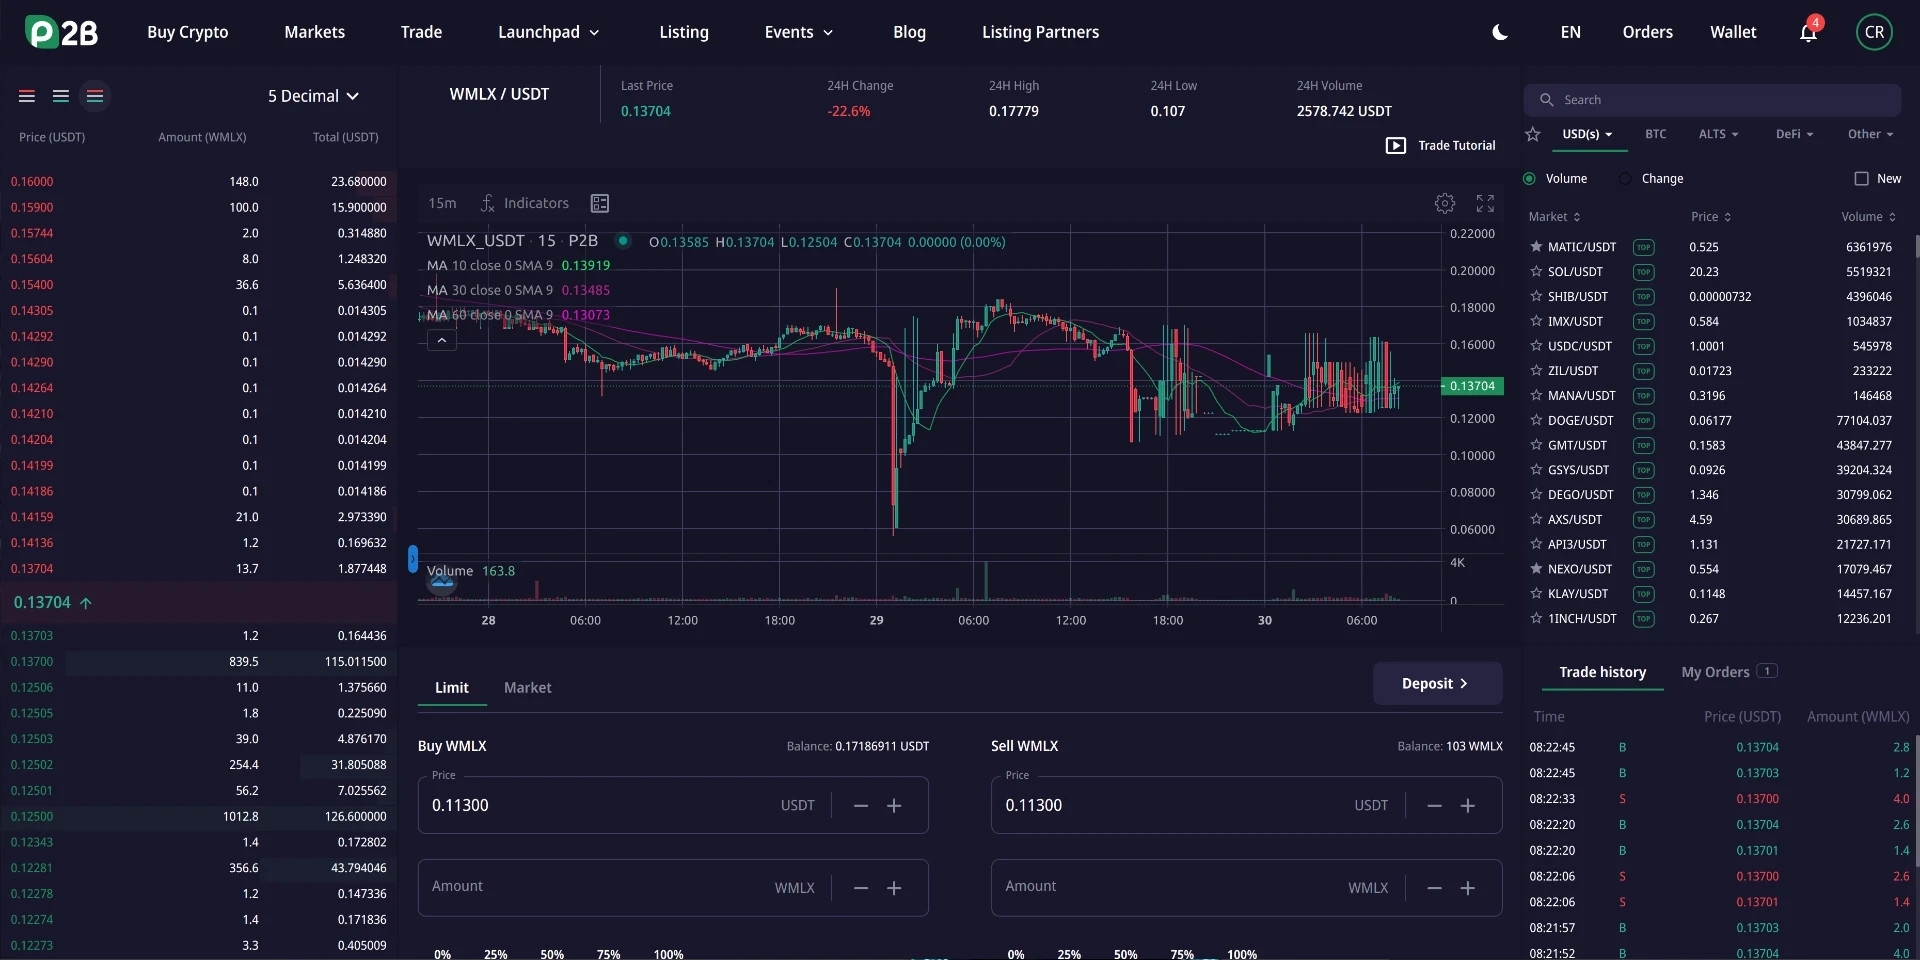
Task: Toggle star for NEXO/USDT
Action: [1536, 569]
